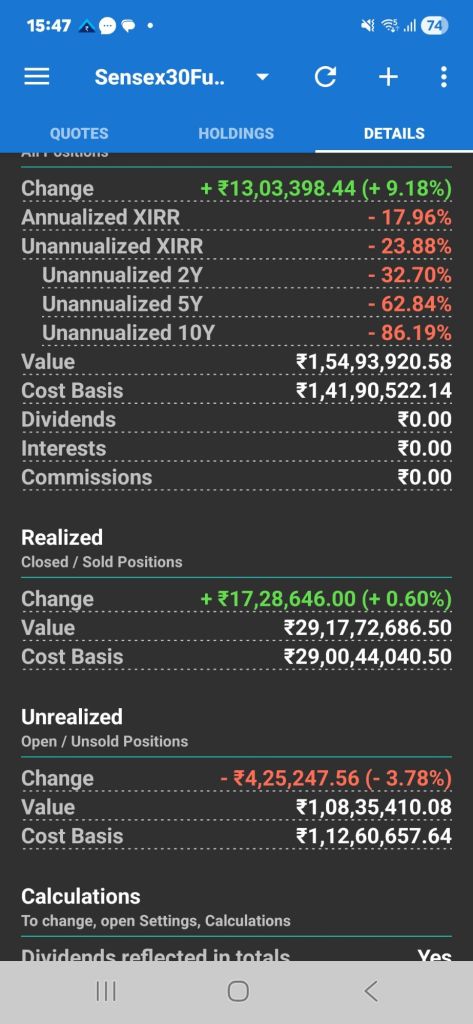
Task: Switch to the HOLDINGS tab
Action: pyautogui.click(x=236, y=133)
